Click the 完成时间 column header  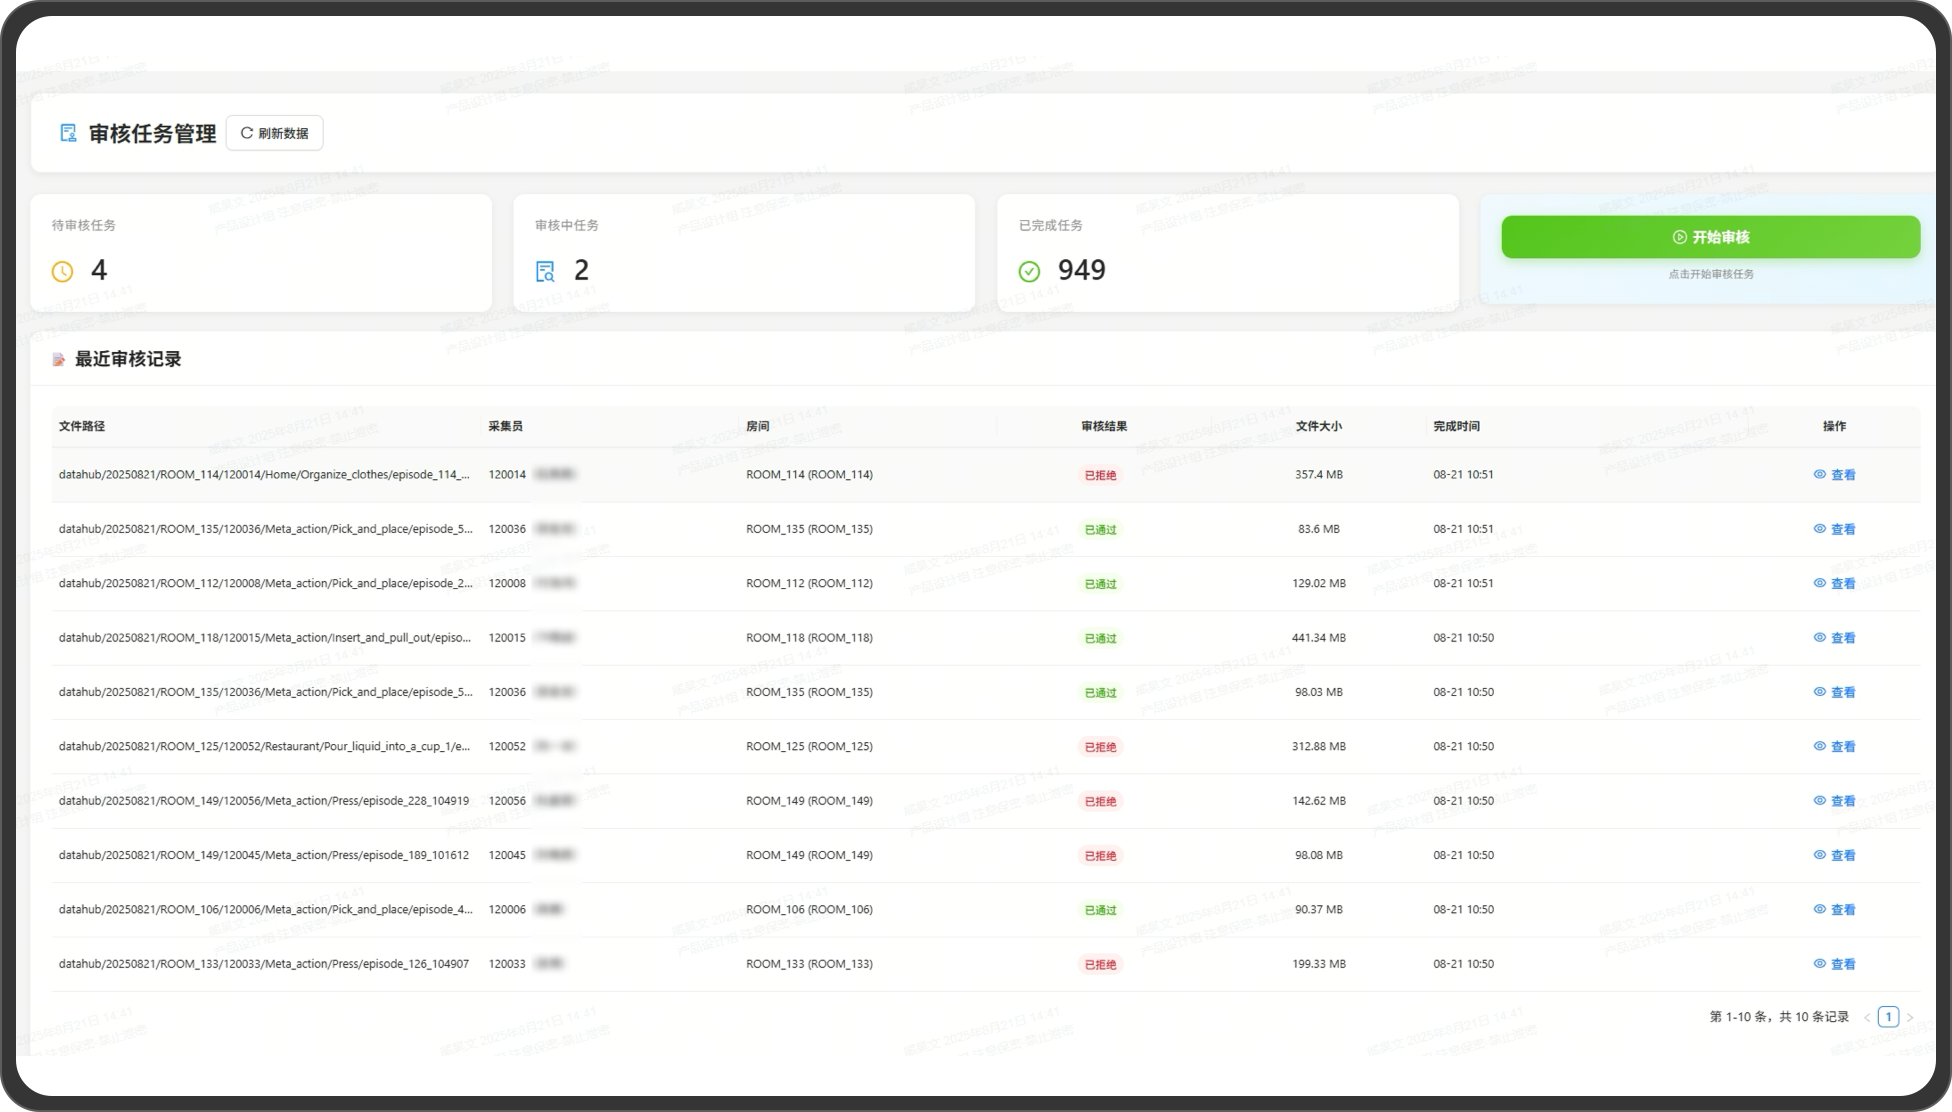[x=1456, y=426]
